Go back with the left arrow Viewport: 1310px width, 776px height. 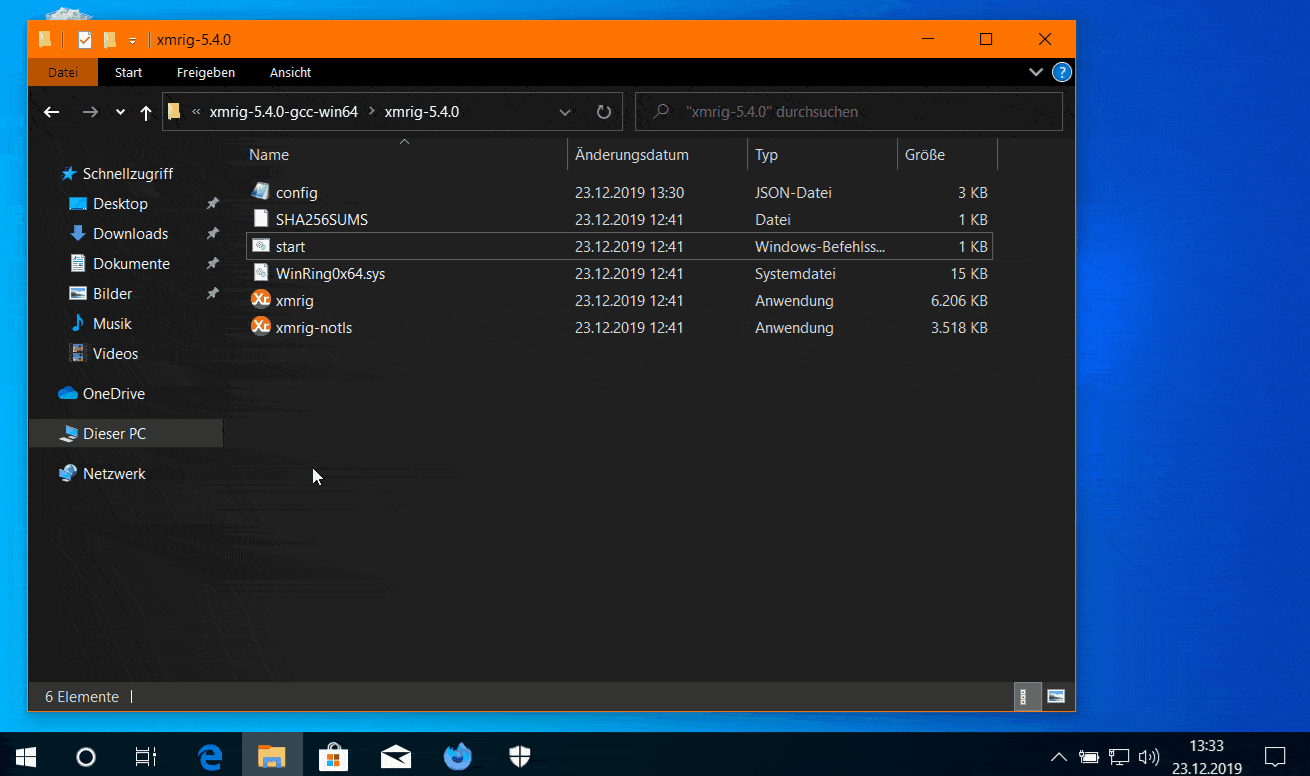(52, 112)
